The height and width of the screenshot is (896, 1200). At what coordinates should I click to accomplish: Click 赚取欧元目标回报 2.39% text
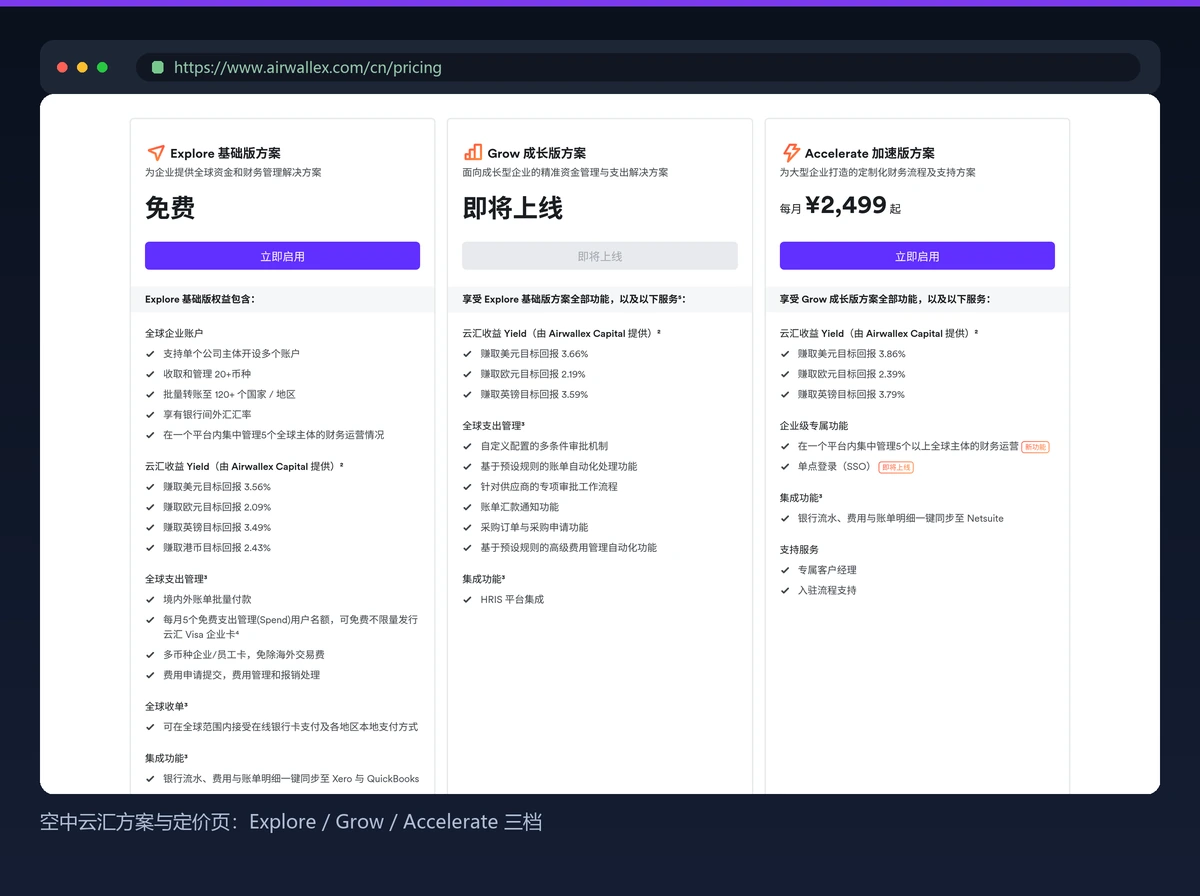(x=852, y=374)
